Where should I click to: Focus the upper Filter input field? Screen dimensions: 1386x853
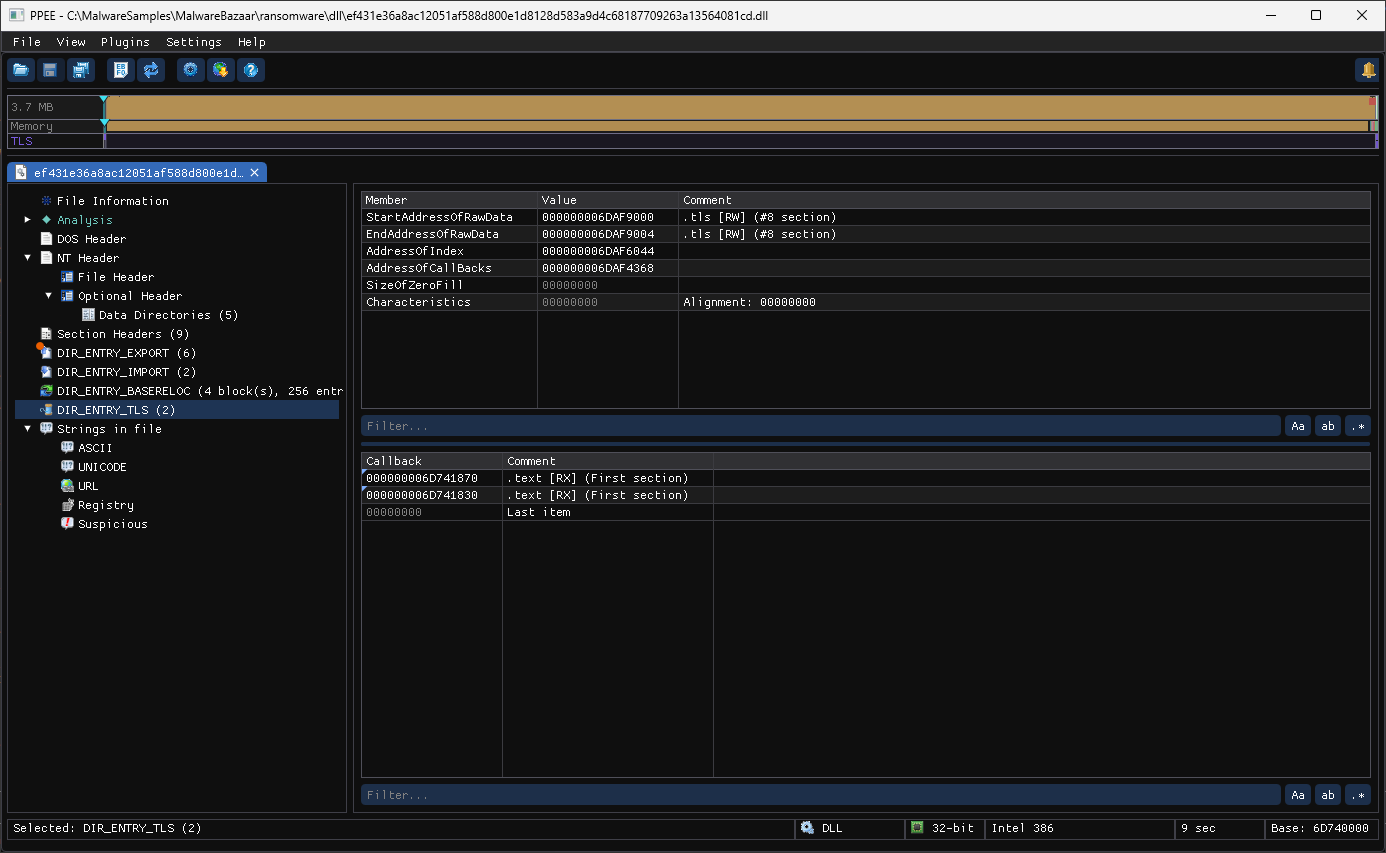821,426
